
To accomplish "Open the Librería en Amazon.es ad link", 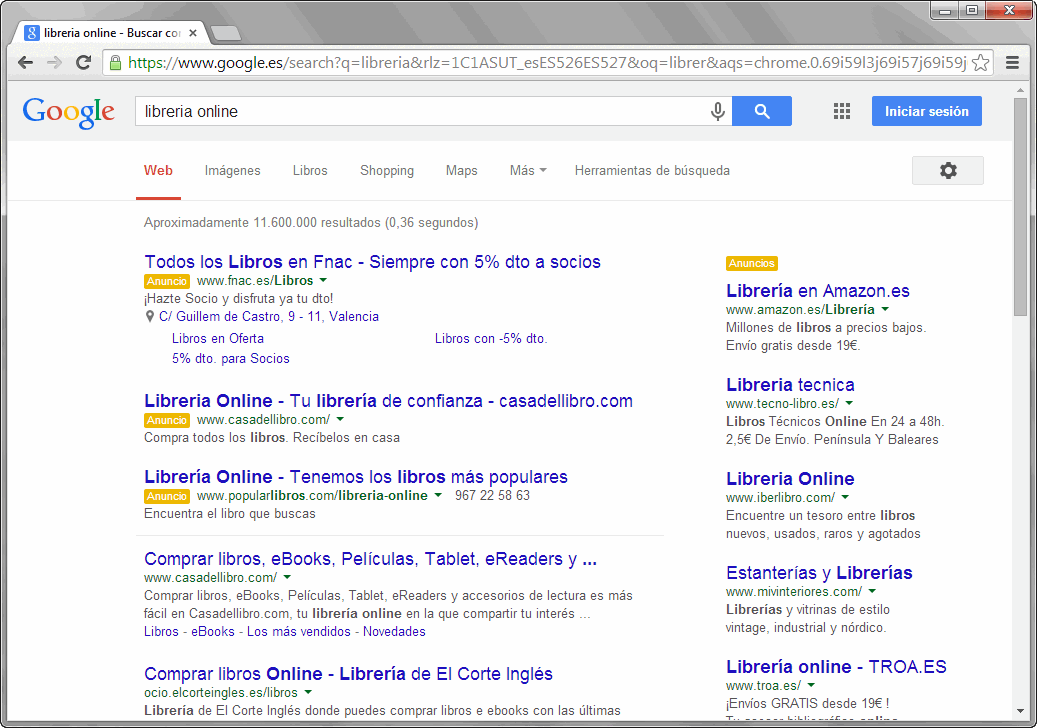I will [817, 291].
